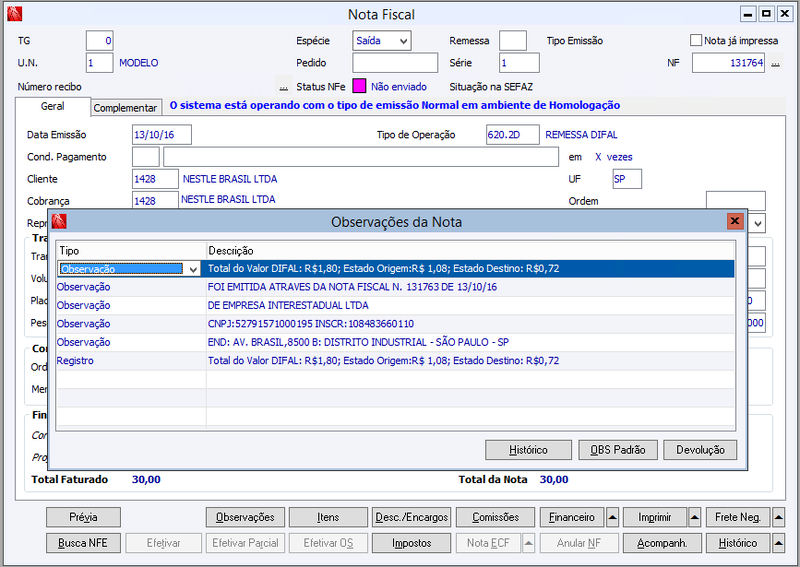
Task: Close the Observações da Nota dialog
Action: point(735,221)
